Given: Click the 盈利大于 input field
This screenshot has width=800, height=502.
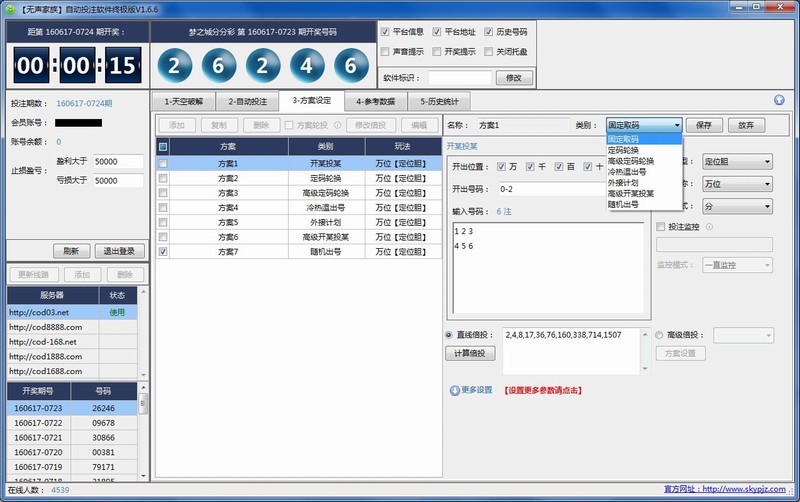Looking at the screenshot, I should point(118,161).
